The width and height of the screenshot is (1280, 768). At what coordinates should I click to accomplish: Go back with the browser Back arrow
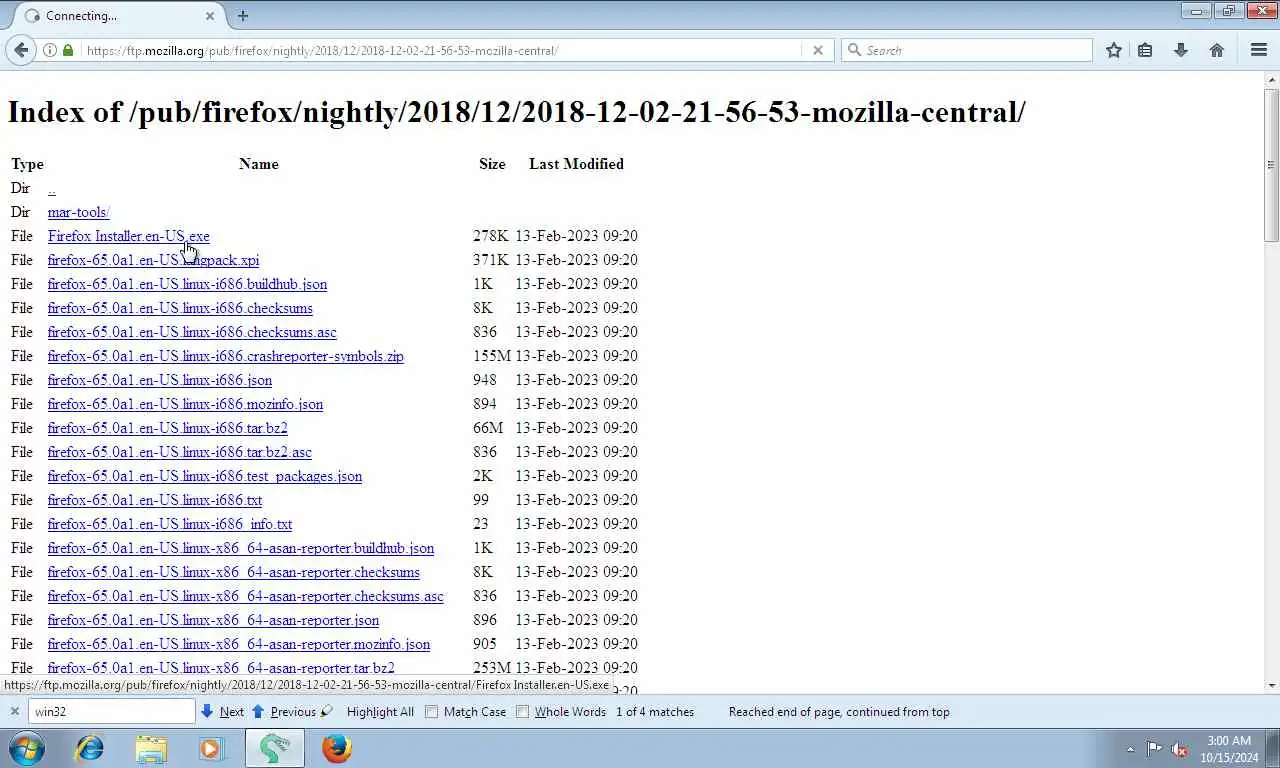coord(21,50)
